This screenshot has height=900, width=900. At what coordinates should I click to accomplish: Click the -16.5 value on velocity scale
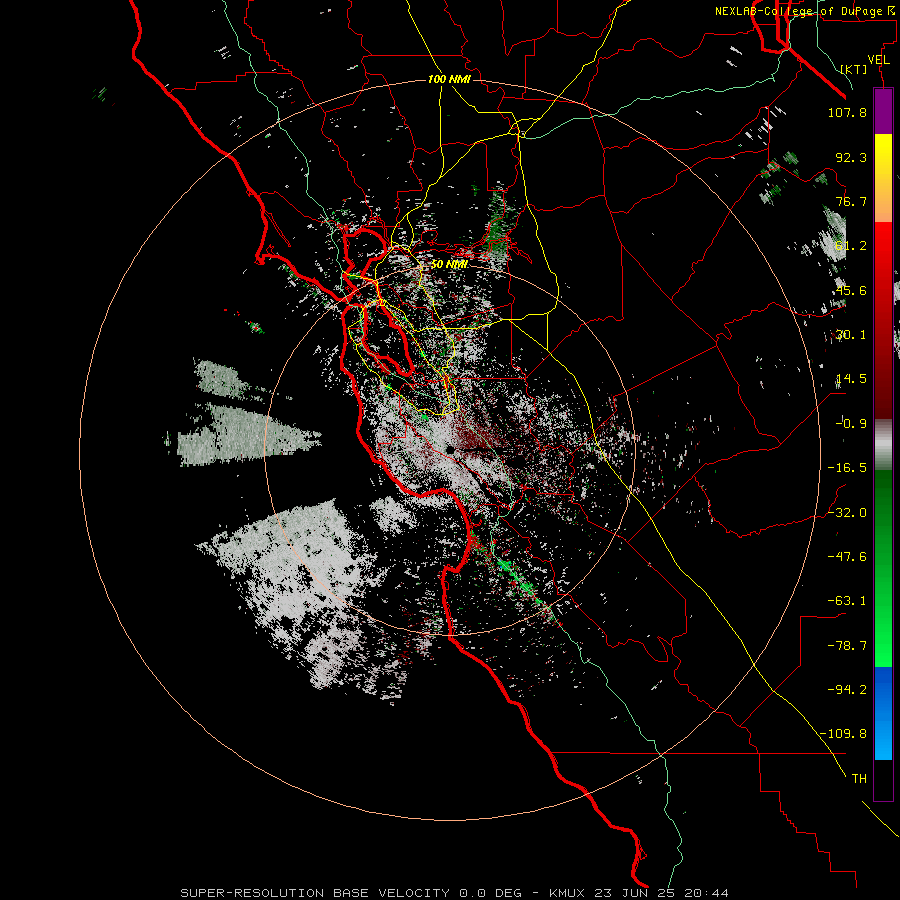847,468
